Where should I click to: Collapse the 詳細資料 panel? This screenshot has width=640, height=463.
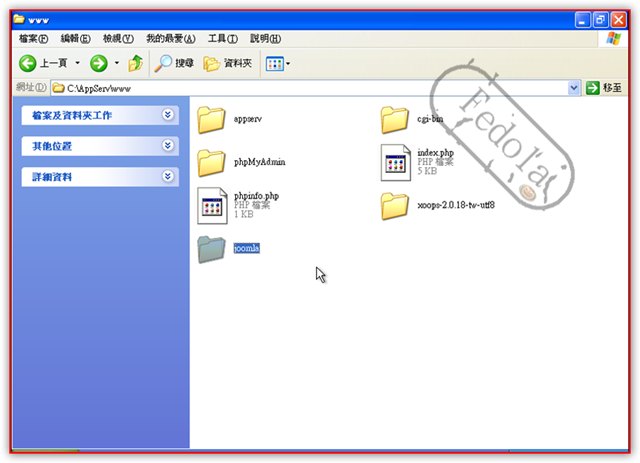click(x=167, y=177)
